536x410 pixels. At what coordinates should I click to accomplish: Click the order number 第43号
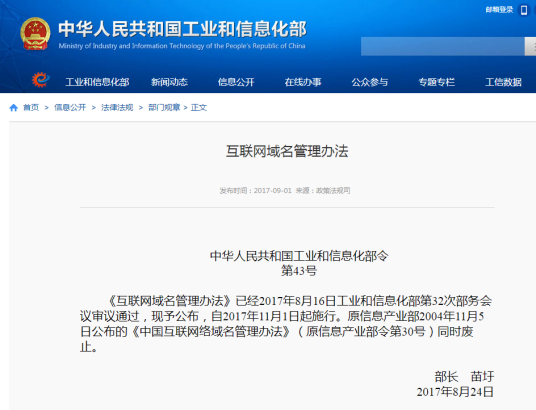[299, 270]
